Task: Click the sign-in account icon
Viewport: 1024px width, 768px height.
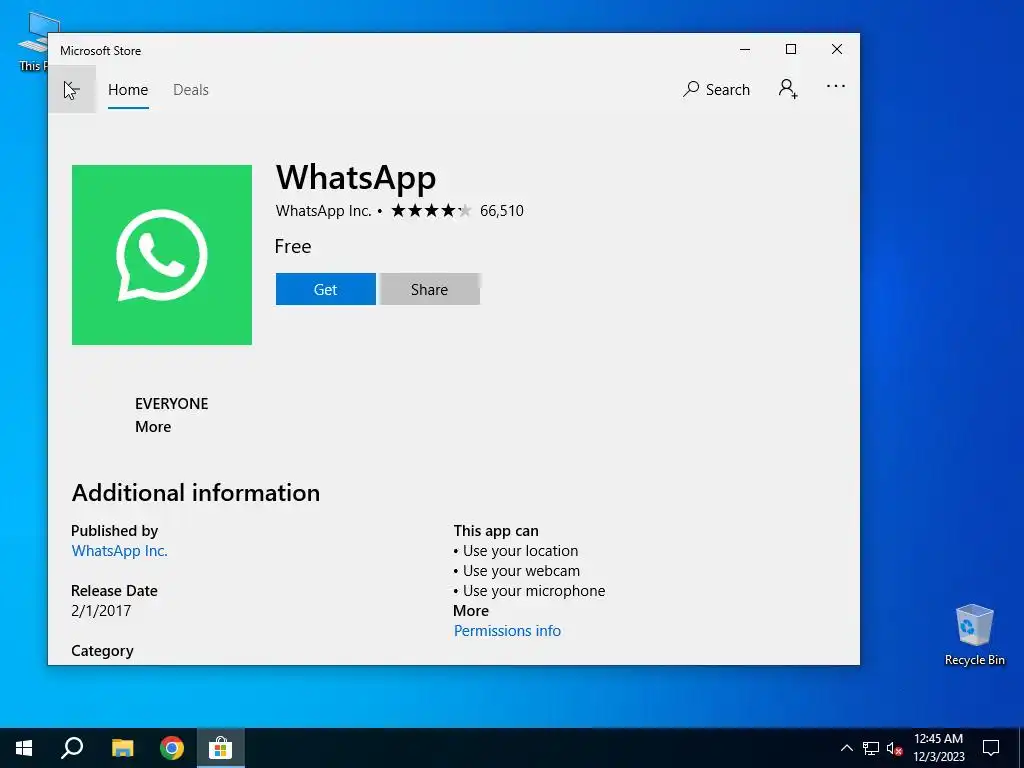Action: [x=788, y=88]
